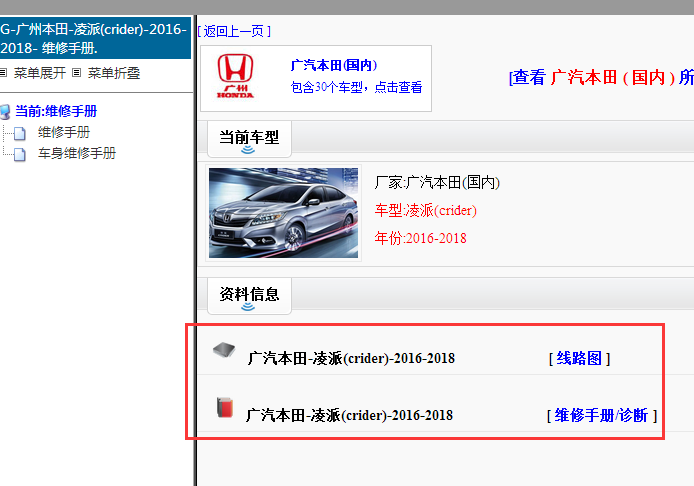The width and height of the screenshot is (694, 486).
Task: Open 车身维修手册 tree item
Action: 77,153
